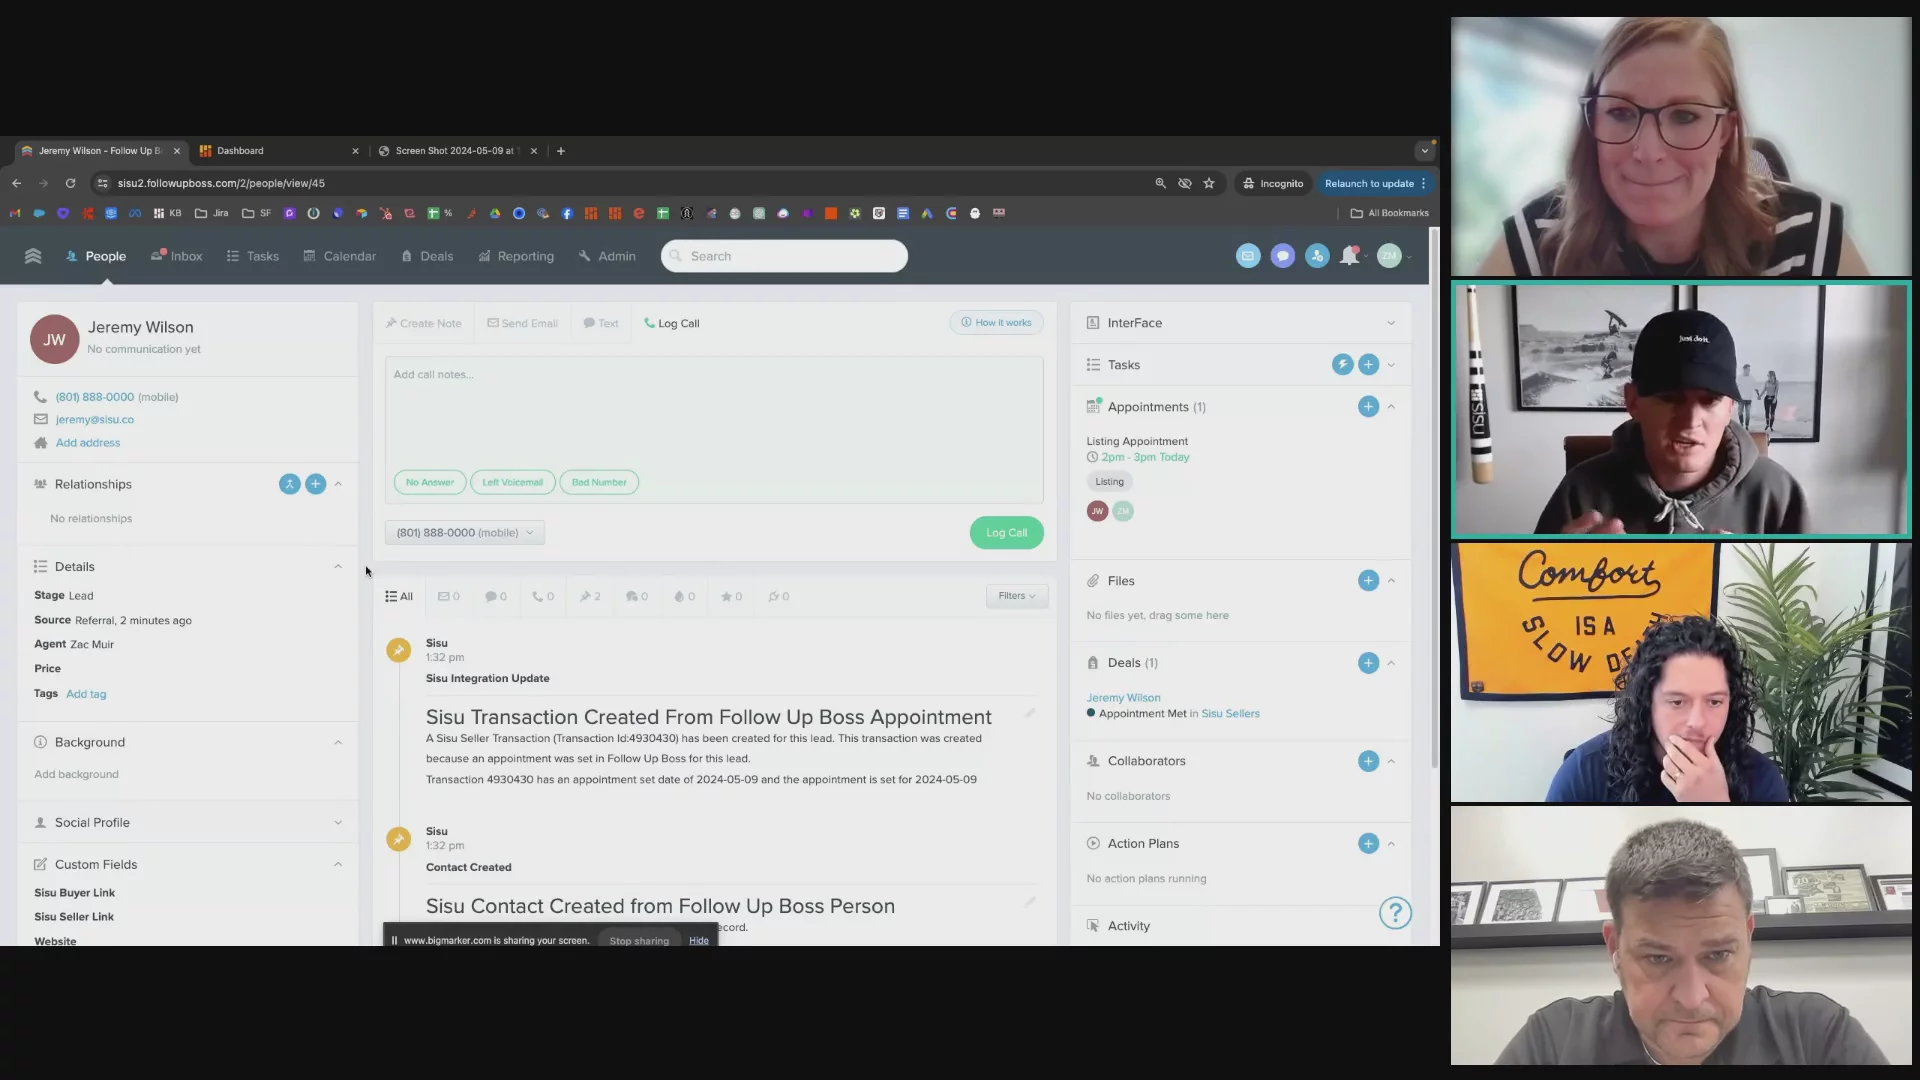The image size is (1920, 1080).
Task: Switch to the Send Email tab
Action: 522,324
